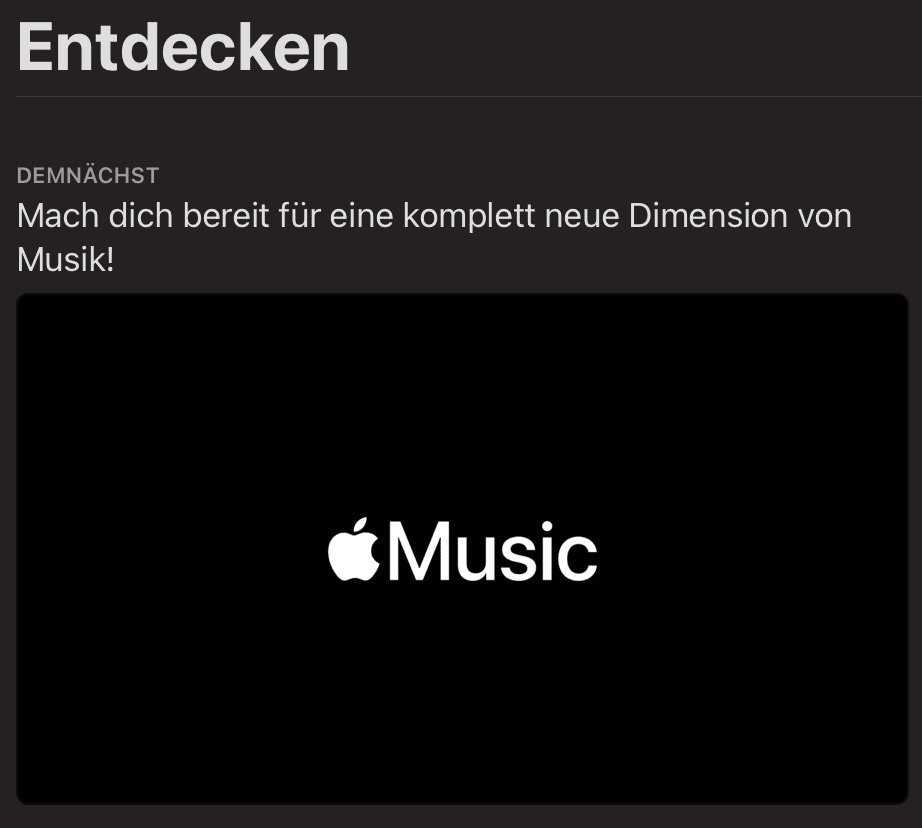Click the Apple logo in the banner
The width and height of the screenshot is (922, 828).
click(x=354, y=550)
